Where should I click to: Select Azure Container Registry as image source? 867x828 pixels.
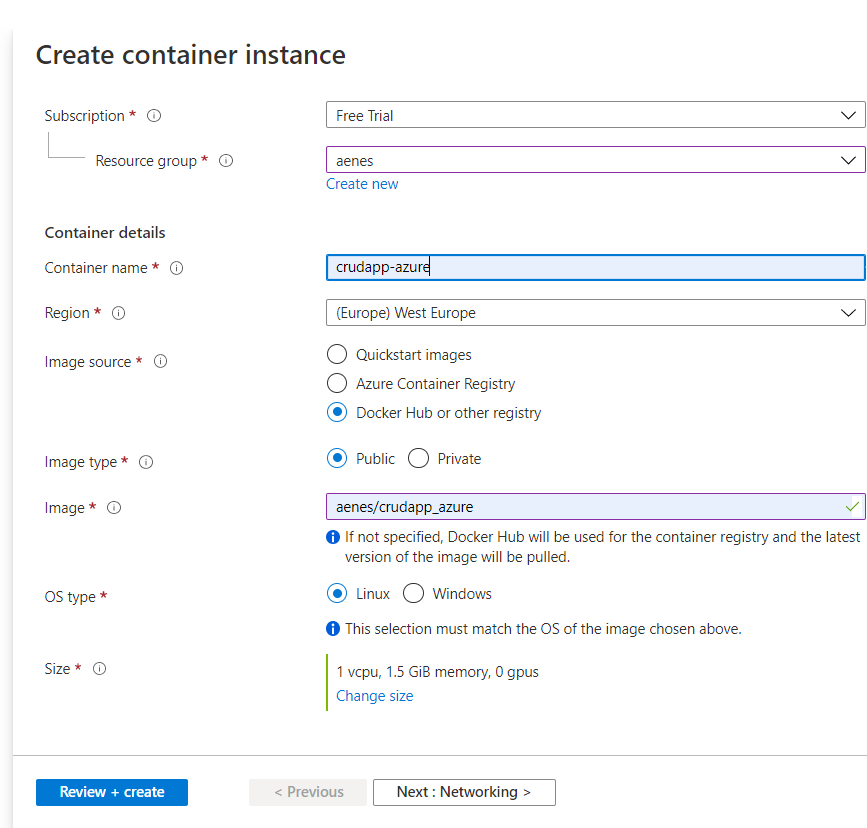[337, 383]
